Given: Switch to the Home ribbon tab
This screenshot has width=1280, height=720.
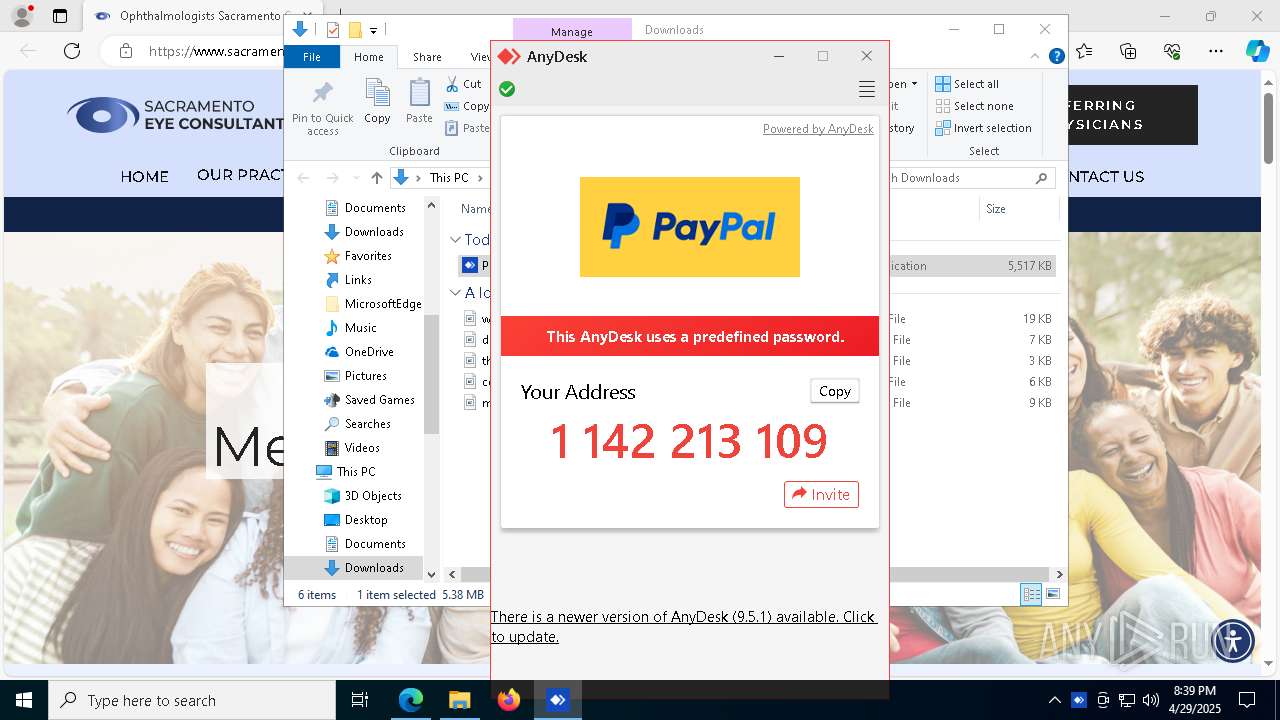Looking at the screenshot, I should (368, 57).
